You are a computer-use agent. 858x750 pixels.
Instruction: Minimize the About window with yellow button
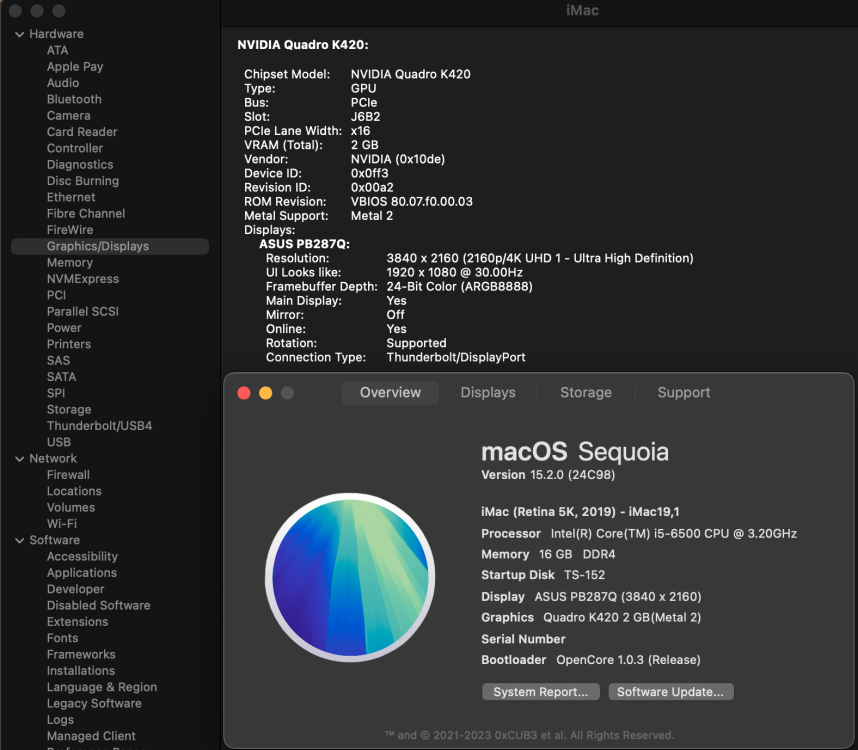(265, 393)
